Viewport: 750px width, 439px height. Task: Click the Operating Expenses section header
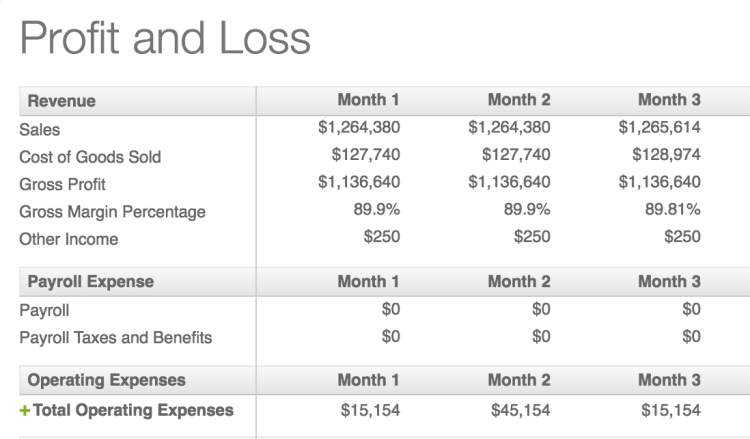coord(106,380)
